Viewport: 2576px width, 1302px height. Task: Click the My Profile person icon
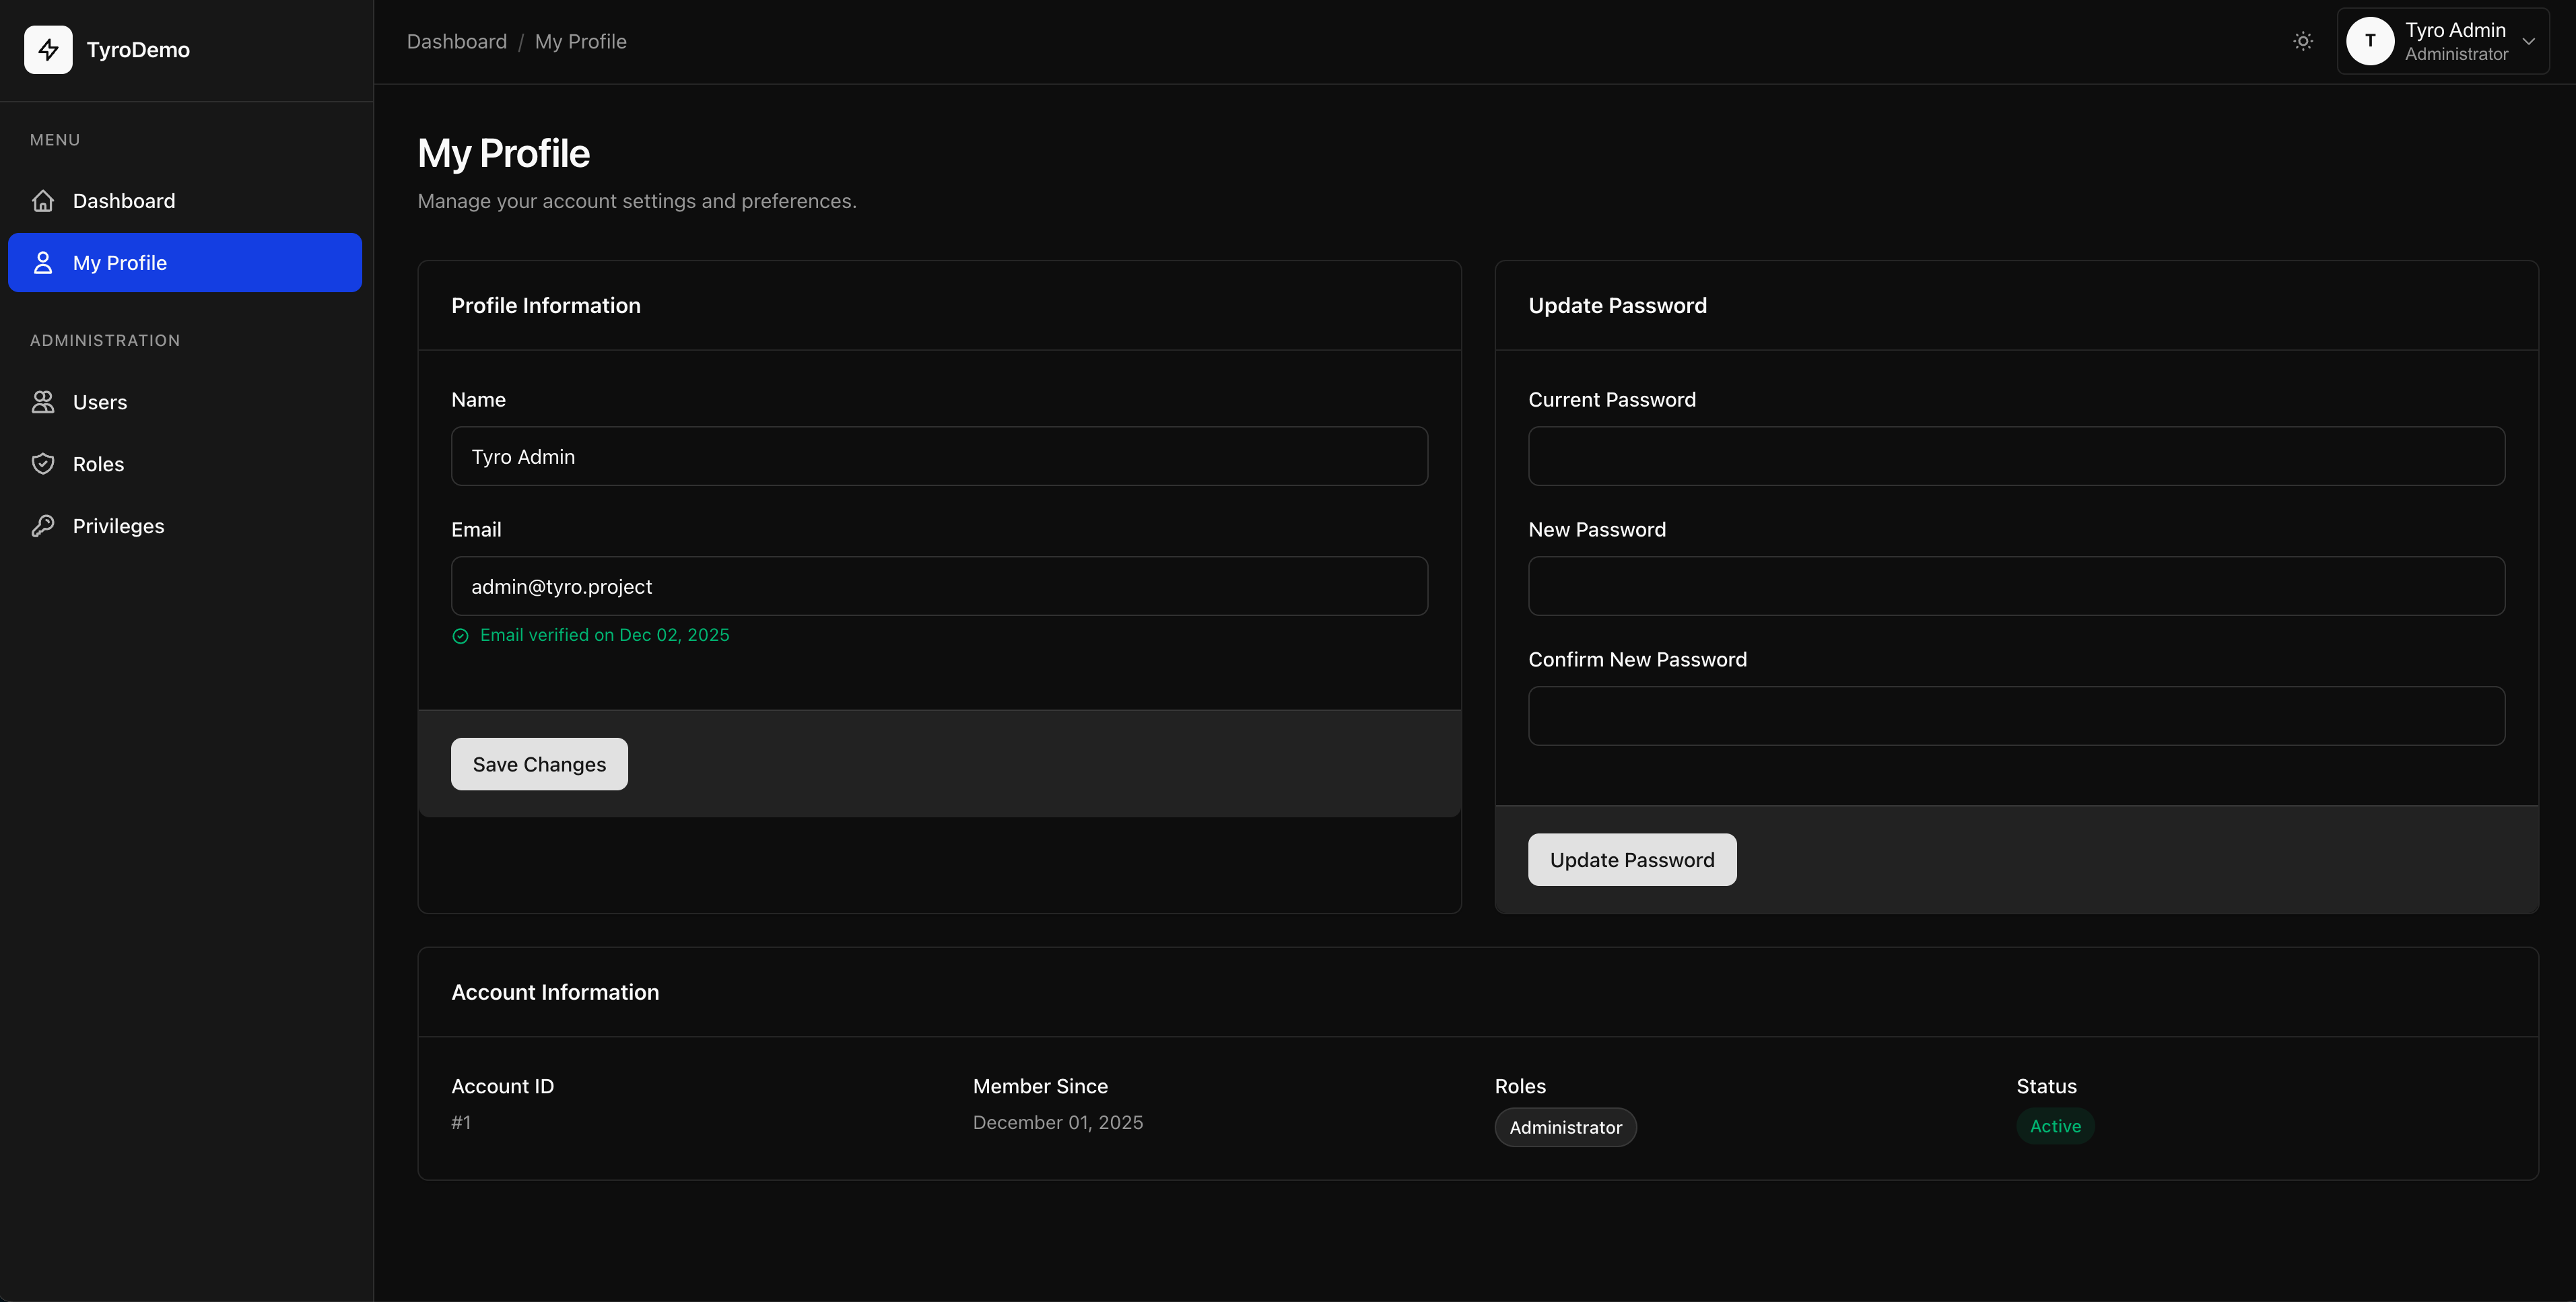(43, 263)
